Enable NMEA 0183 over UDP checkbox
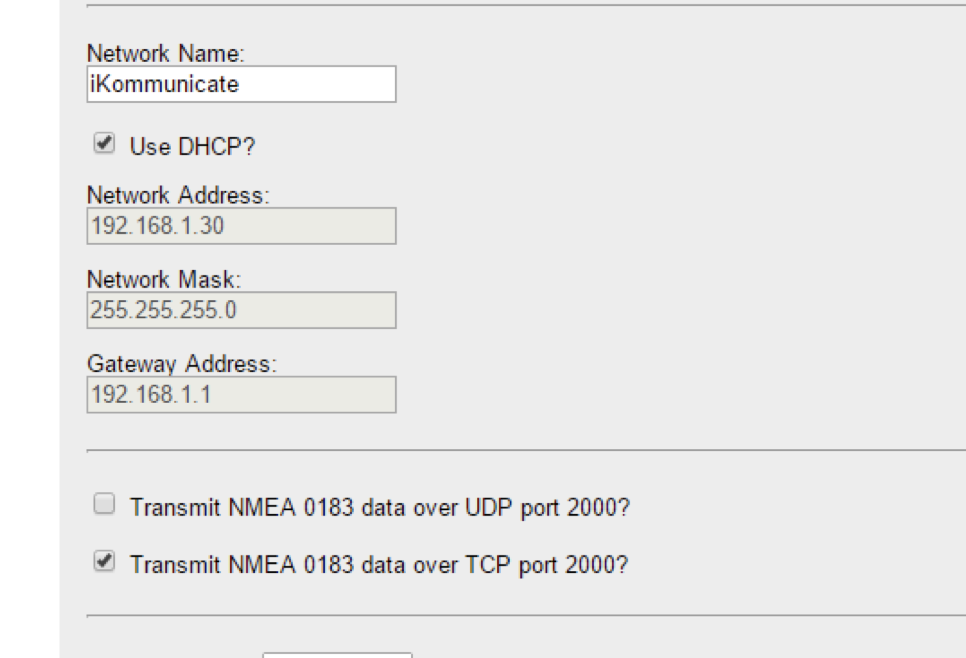 104,503
